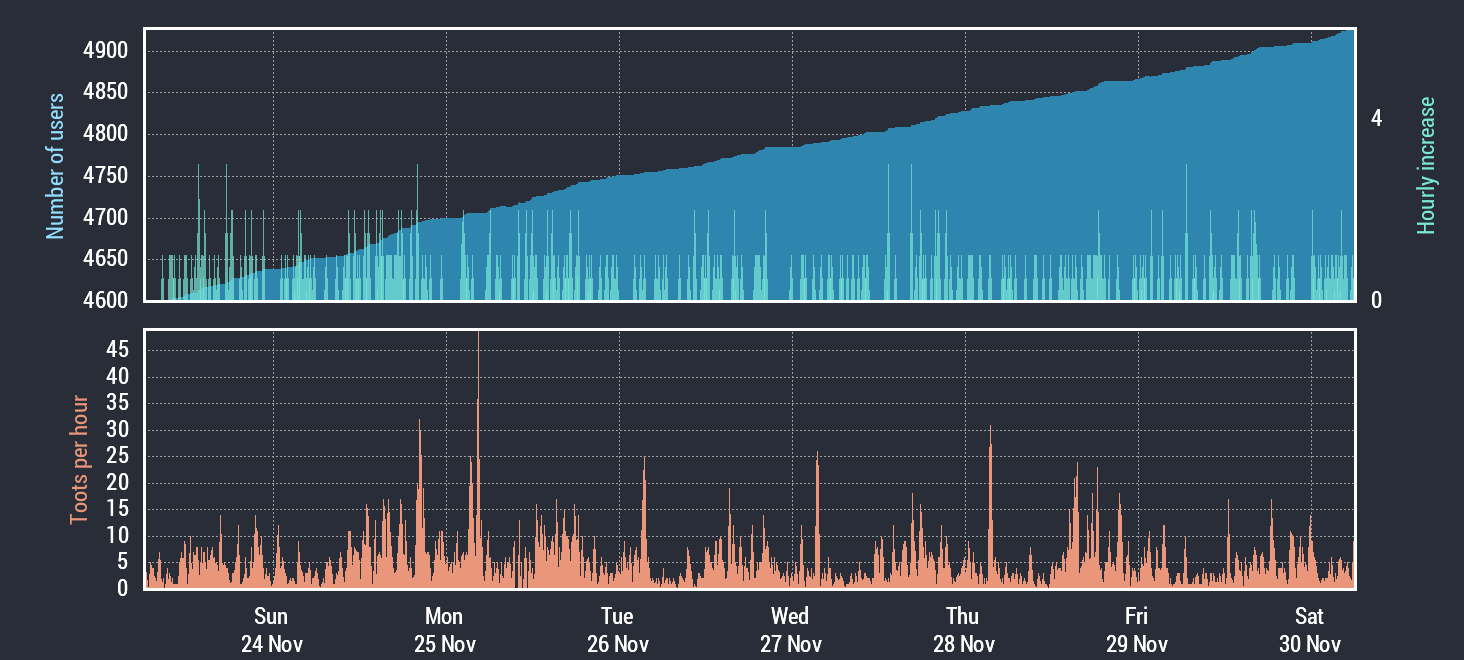Screen dimensions: 1464x660
Task: Click the 4750 tick on users axis
Action: point(108,176)
